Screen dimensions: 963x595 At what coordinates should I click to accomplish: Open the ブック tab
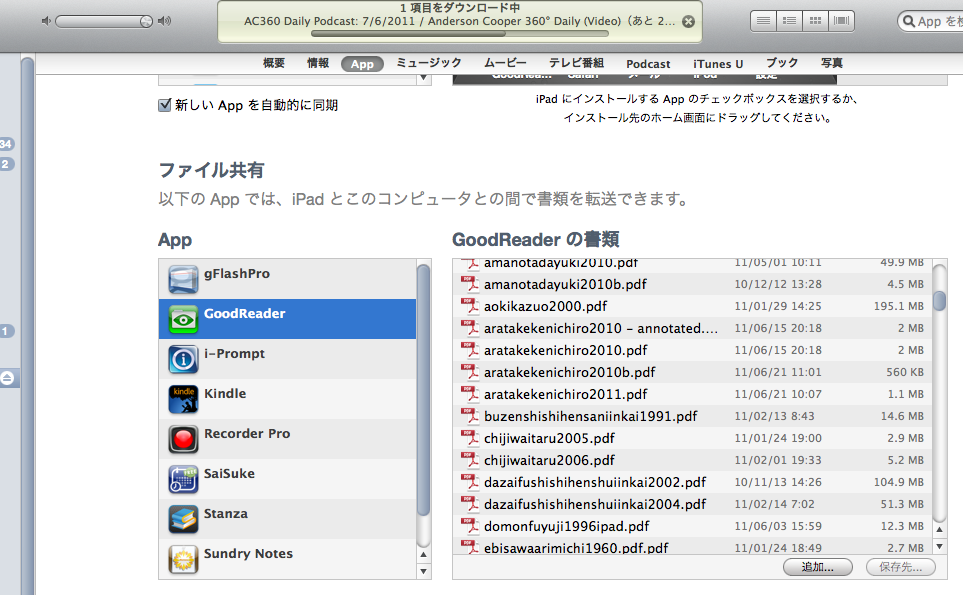(782, 63)
